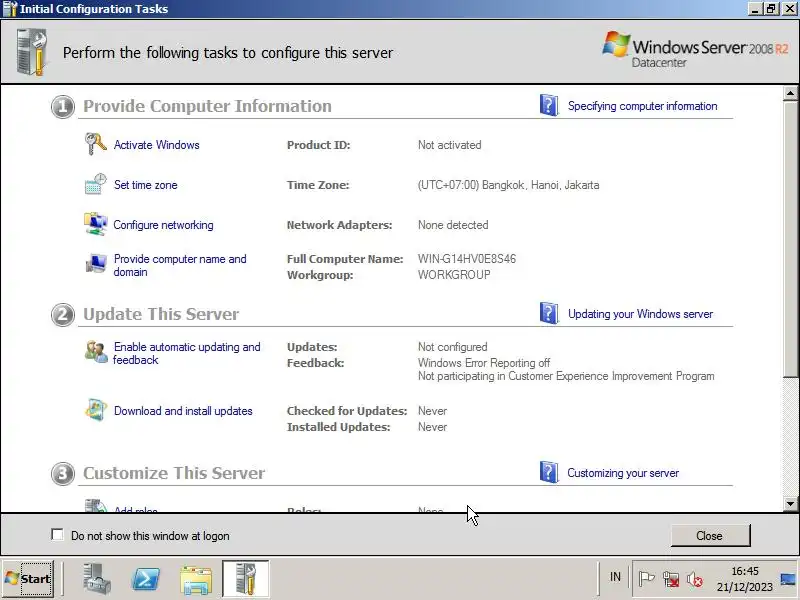The width and height of the screenshot is (800, 600).
Task: Click the Download and install updates icon
Action: [95, 410]
